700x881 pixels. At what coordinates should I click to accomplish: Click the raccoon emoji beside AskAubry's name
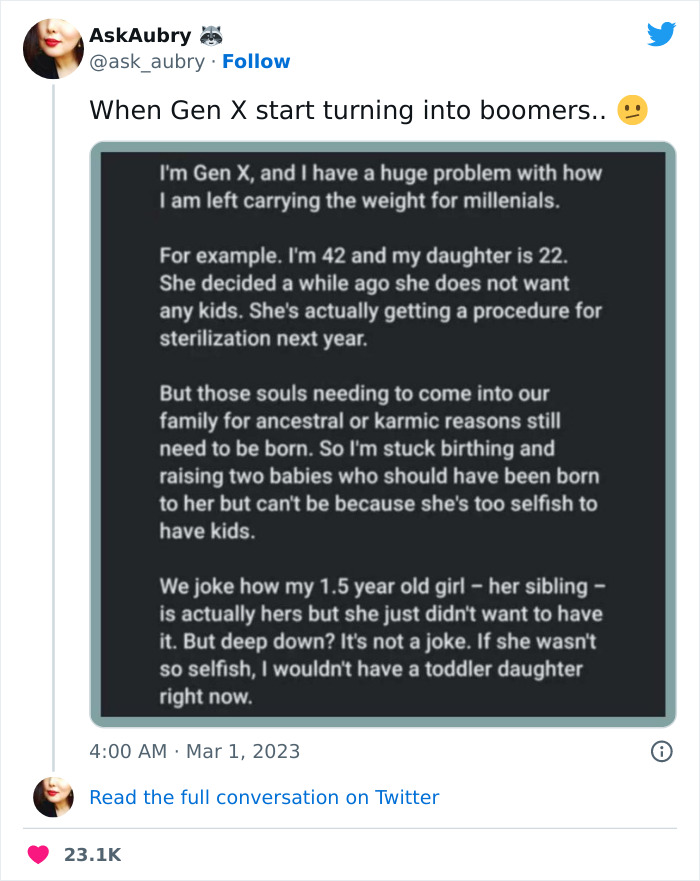pos(210,34)
